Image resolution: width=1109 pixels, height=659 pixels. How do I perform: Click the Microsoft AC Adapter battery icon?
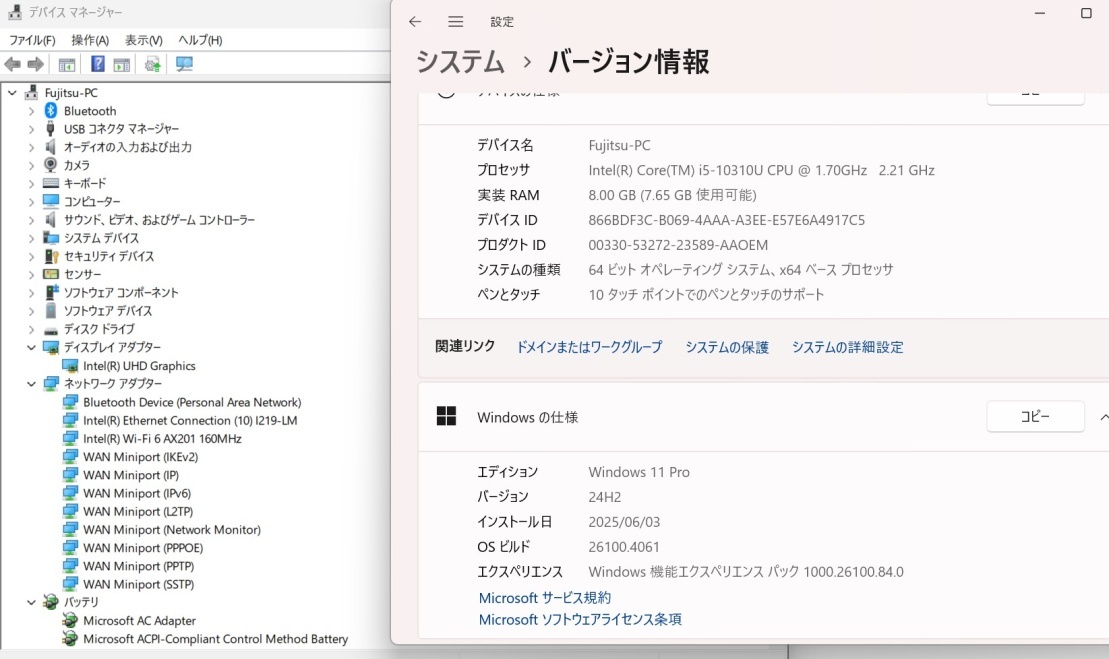coord(70,620)
